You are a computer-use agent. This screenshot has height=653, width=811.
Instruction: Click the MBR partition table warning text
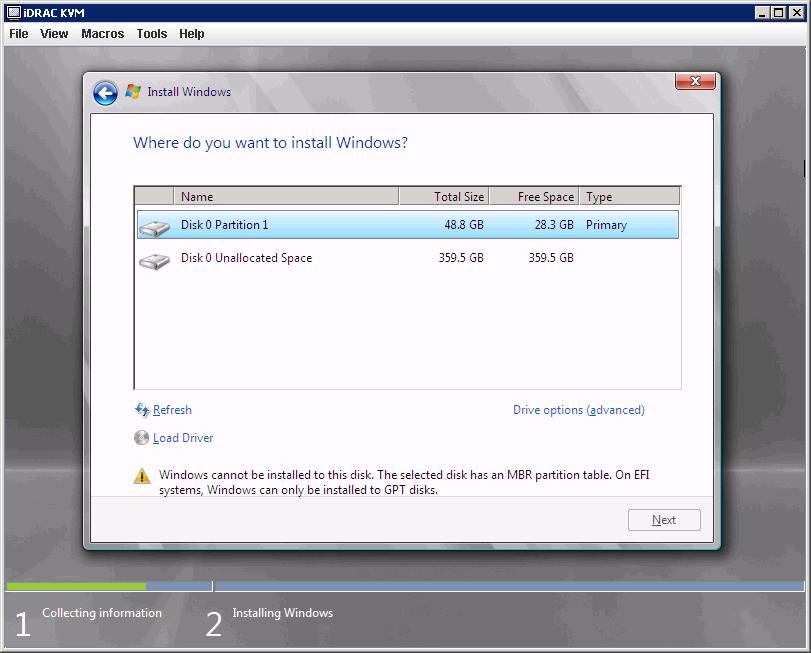tap(404, 482)
